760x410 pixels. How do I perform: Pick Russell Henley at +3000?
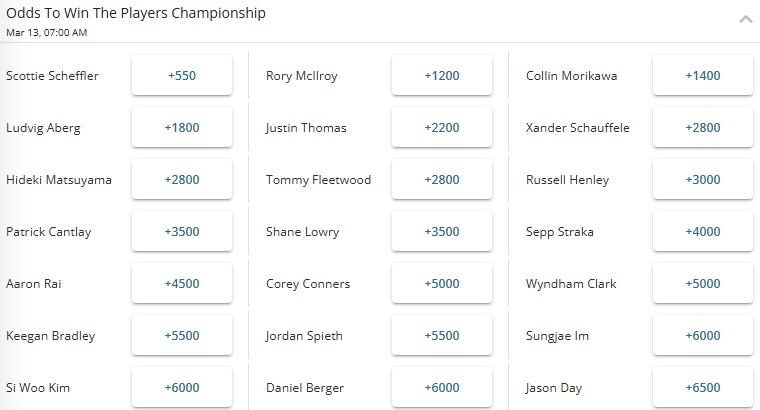tap(702, 180)
